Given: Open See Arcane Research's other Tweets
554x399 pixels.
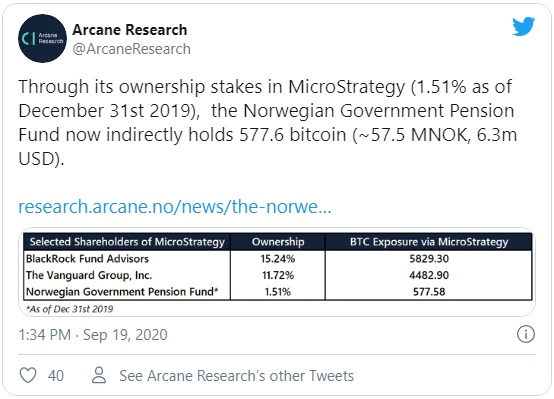Looking at the screenshot, I should 236,376.
